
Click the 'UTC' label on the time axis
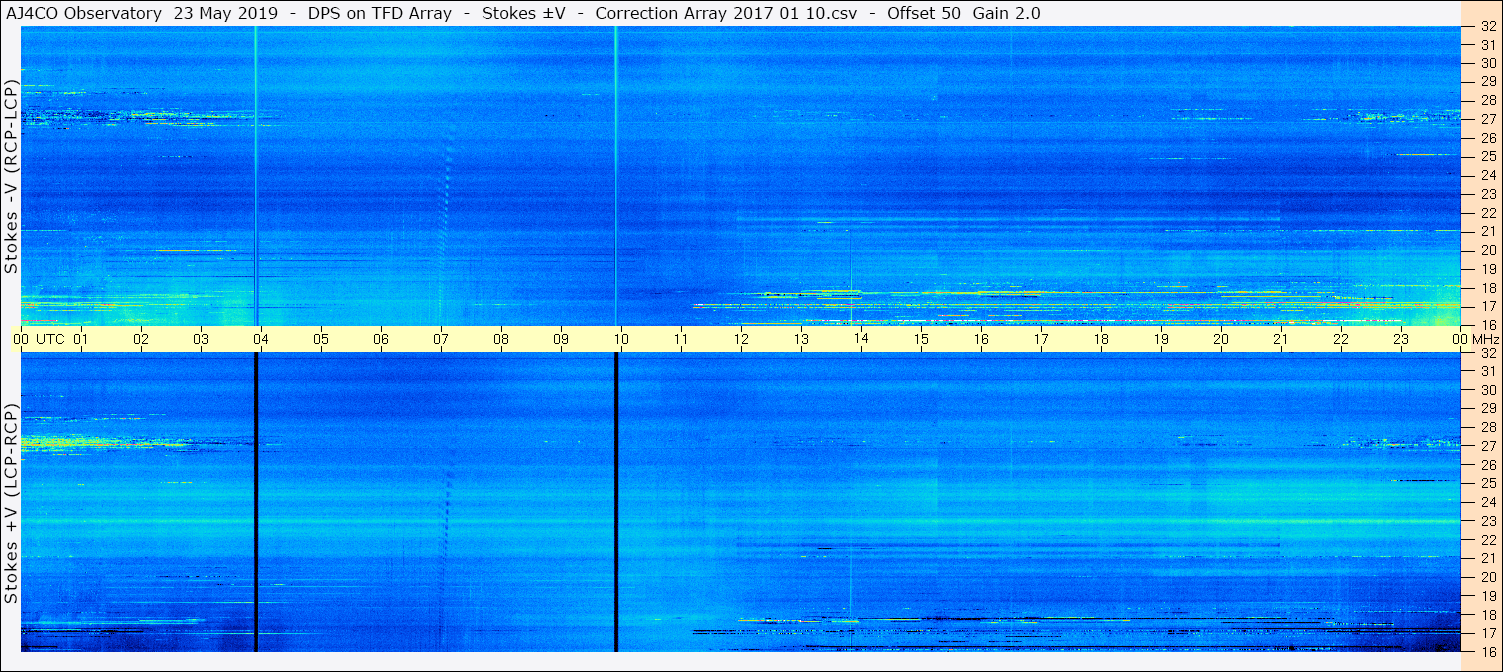click(50, 339)
